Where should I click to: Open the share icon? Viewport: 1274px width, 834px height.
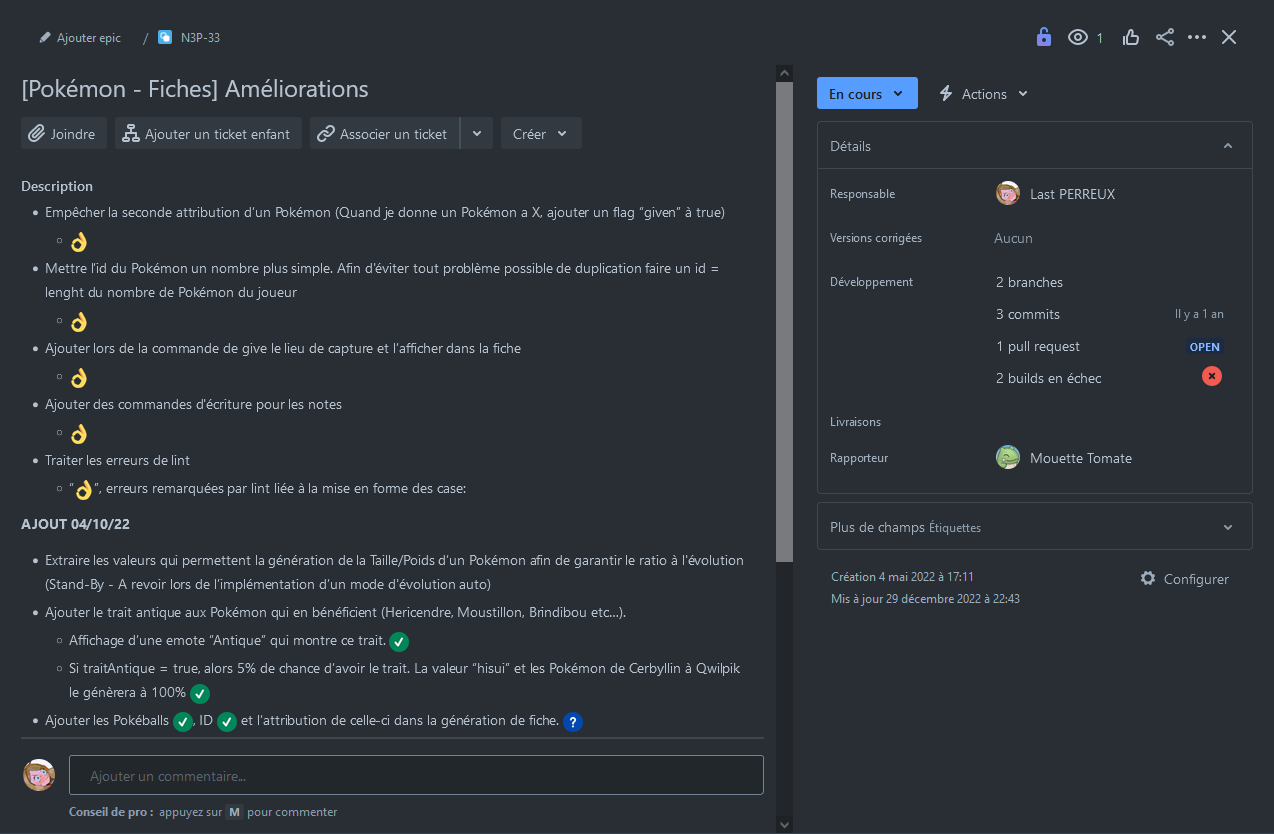1165,37
